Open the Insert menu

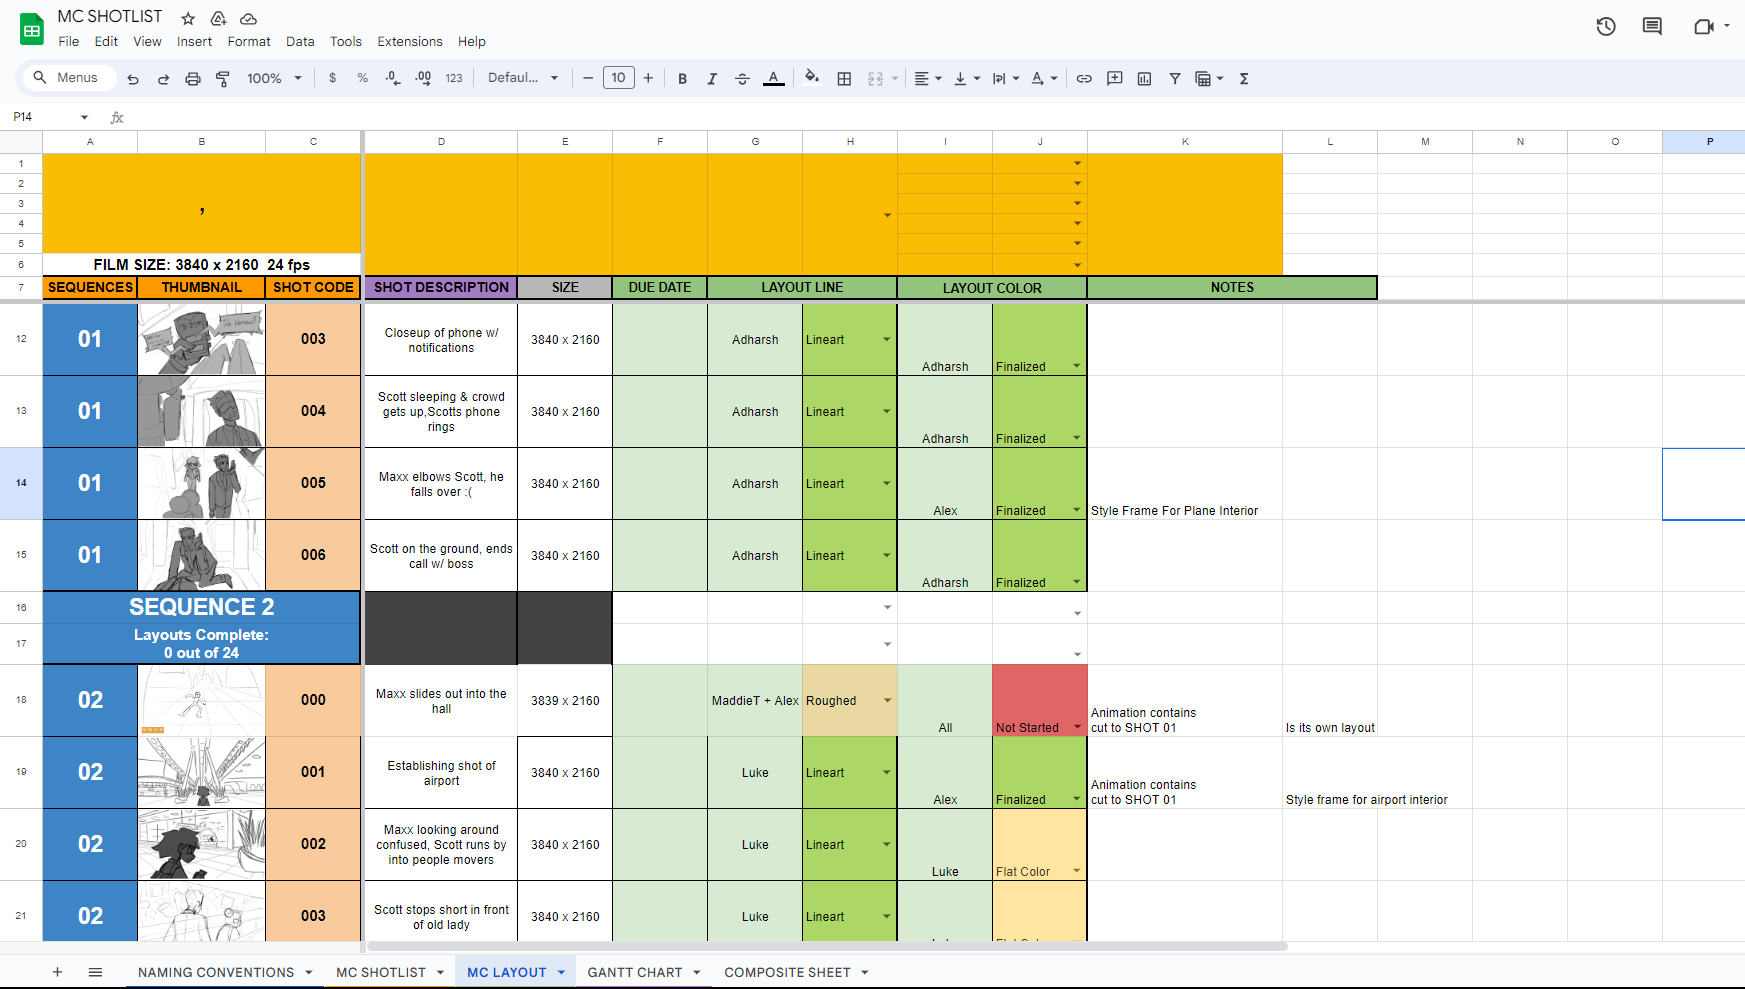[194, 41]
